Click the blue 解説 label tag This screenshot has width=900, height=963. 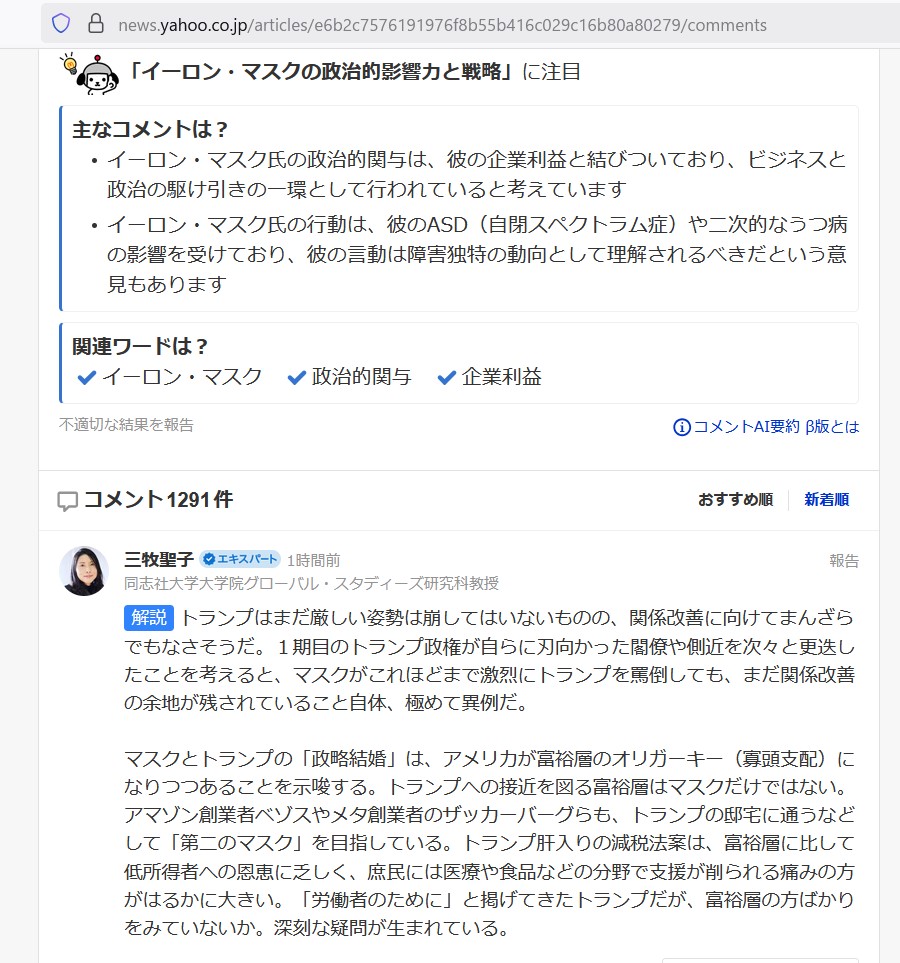pyautogui.click(x=149, y=617)
